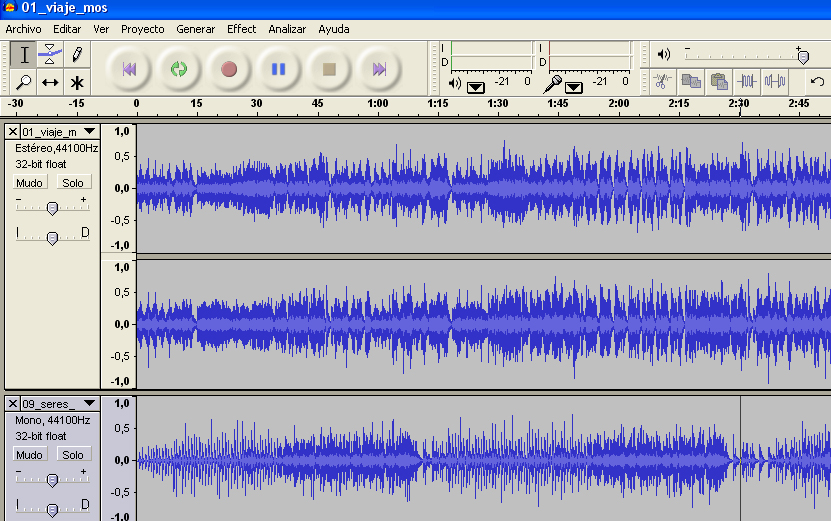Pick the Draw pencil tool

pyautogui.click(x=76, y=54)
